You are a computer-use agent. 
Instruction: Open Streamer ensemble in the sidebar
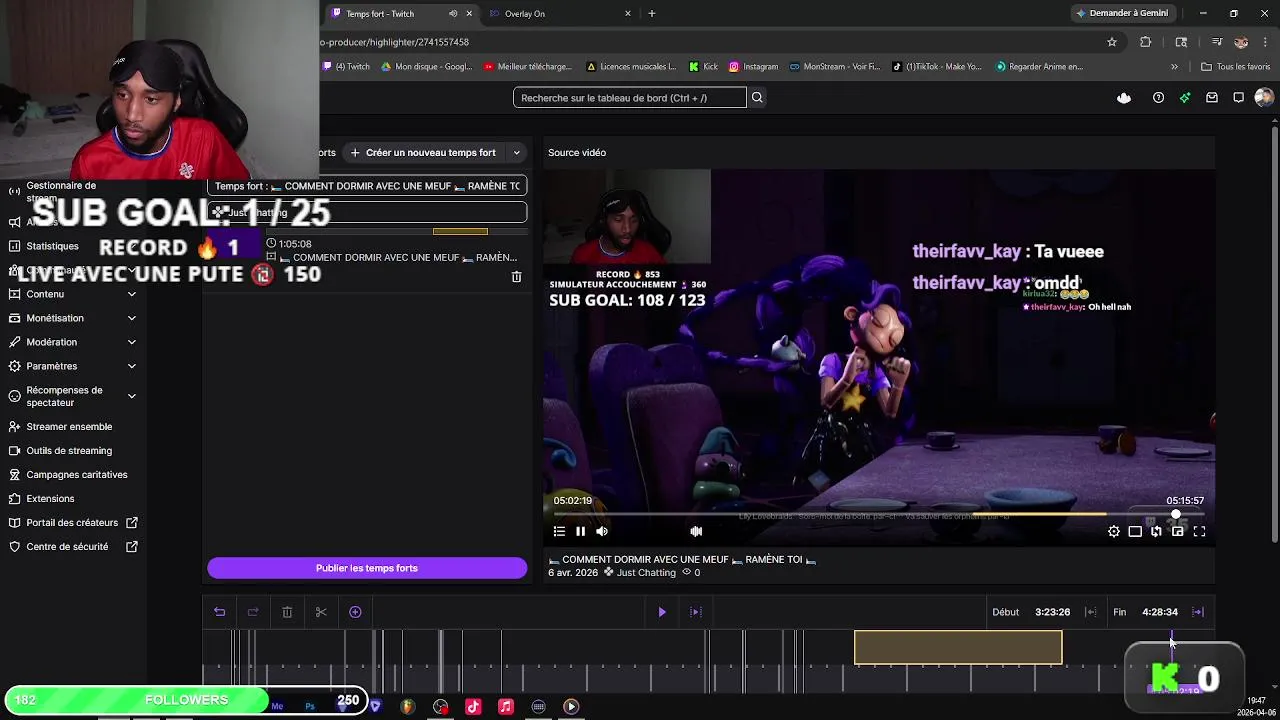(x=69, y=427)
